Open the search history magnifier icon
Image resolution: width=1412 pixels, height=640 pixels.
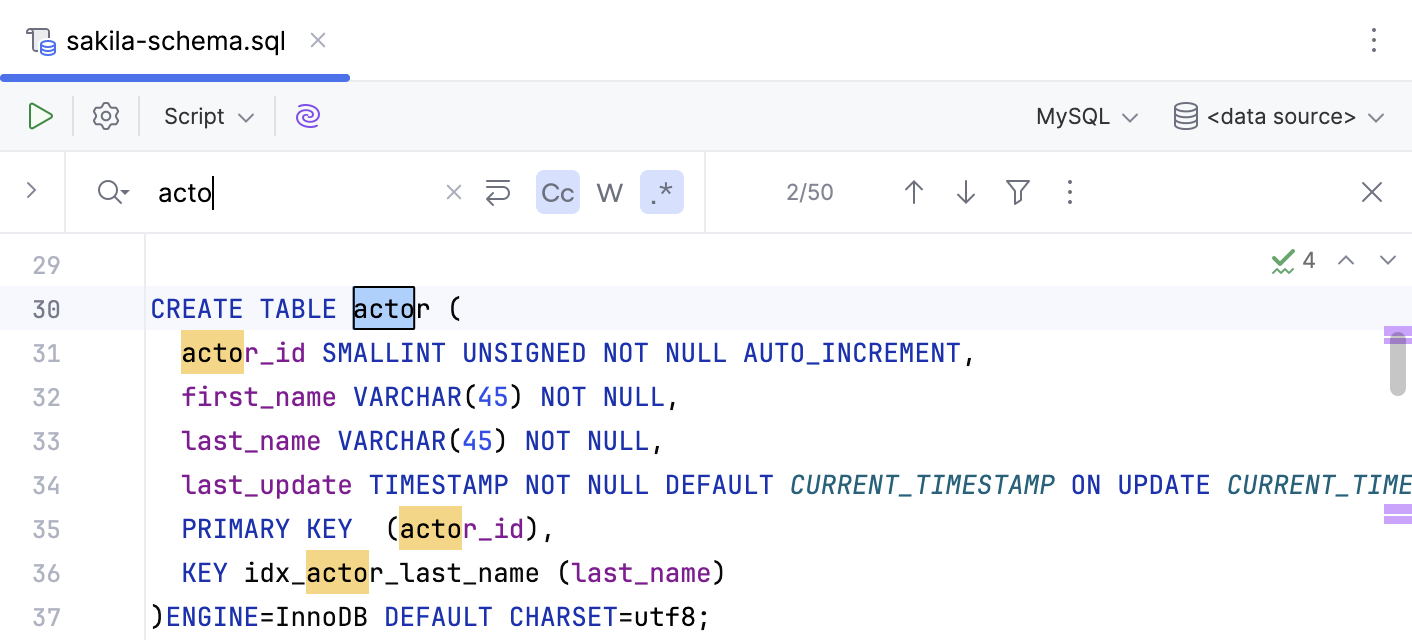click(x=112, y=191)
